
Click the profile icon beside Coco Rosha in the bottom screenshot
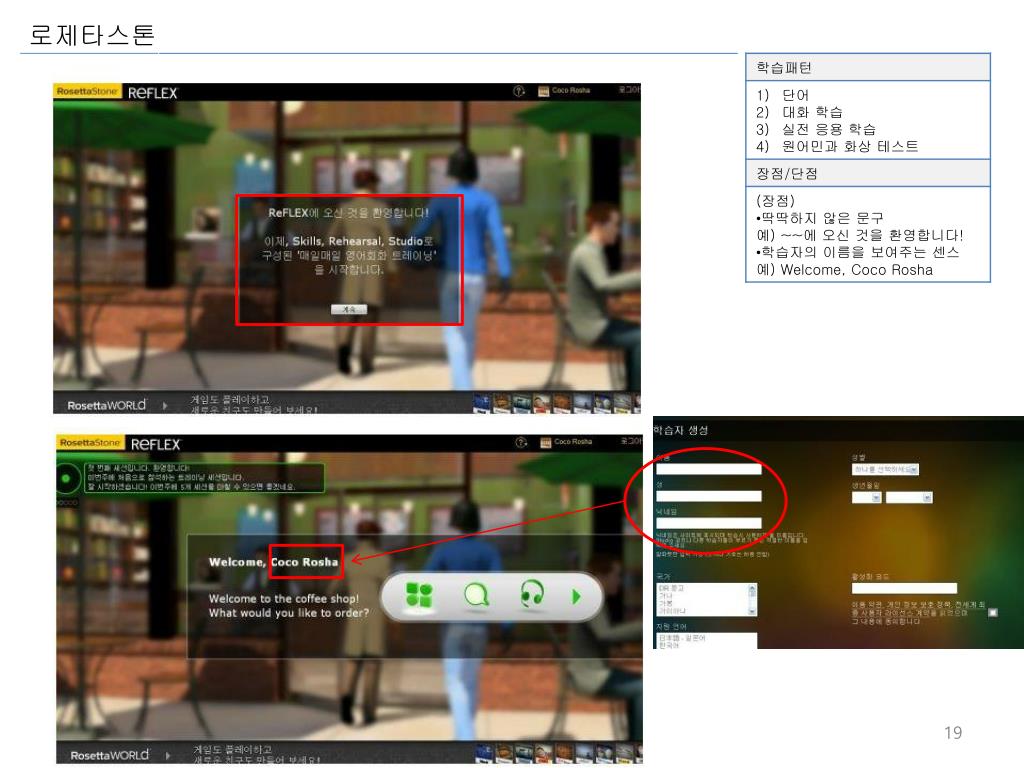[546, 442]
